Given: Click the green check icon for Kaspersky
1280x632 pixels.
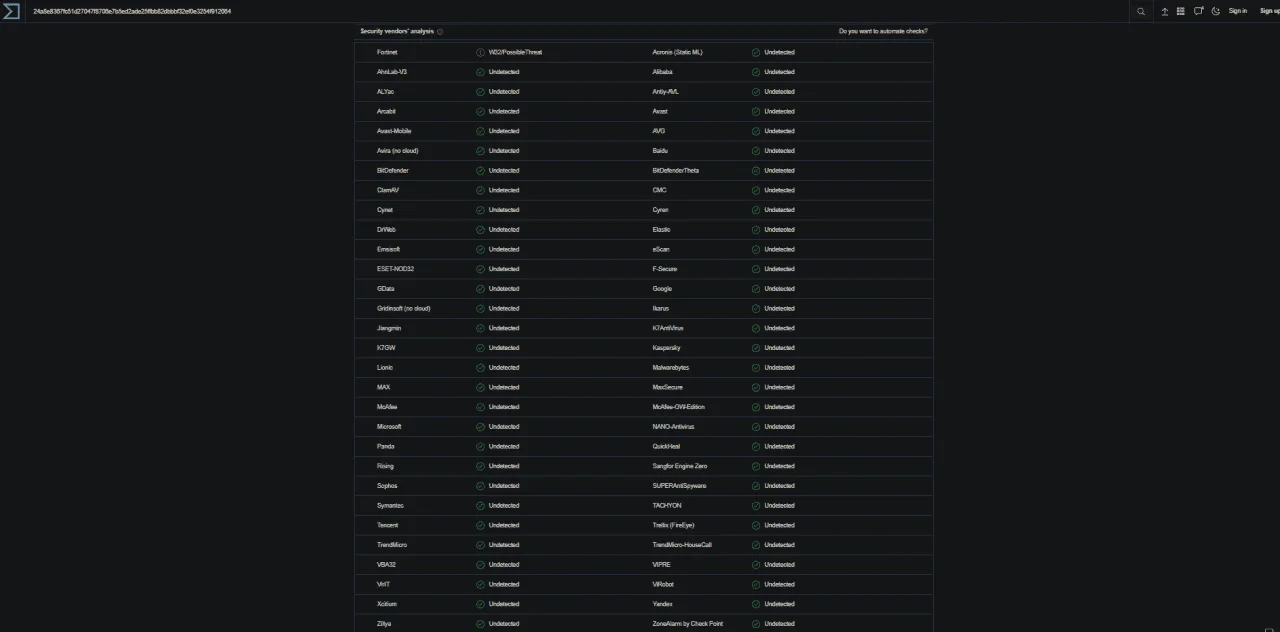Looking at the screenshot, I should [756, 348].
